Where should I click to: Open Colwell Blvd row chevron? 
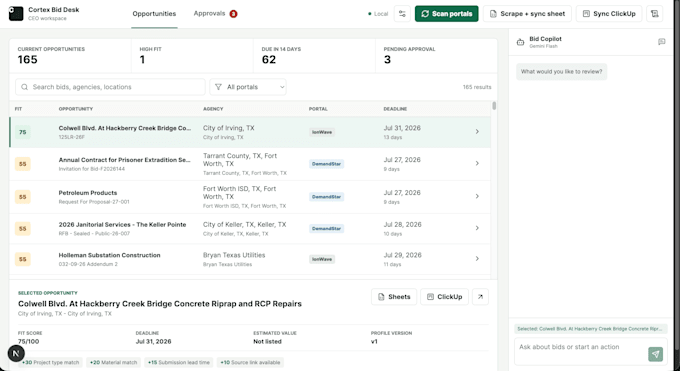(477, 131)
